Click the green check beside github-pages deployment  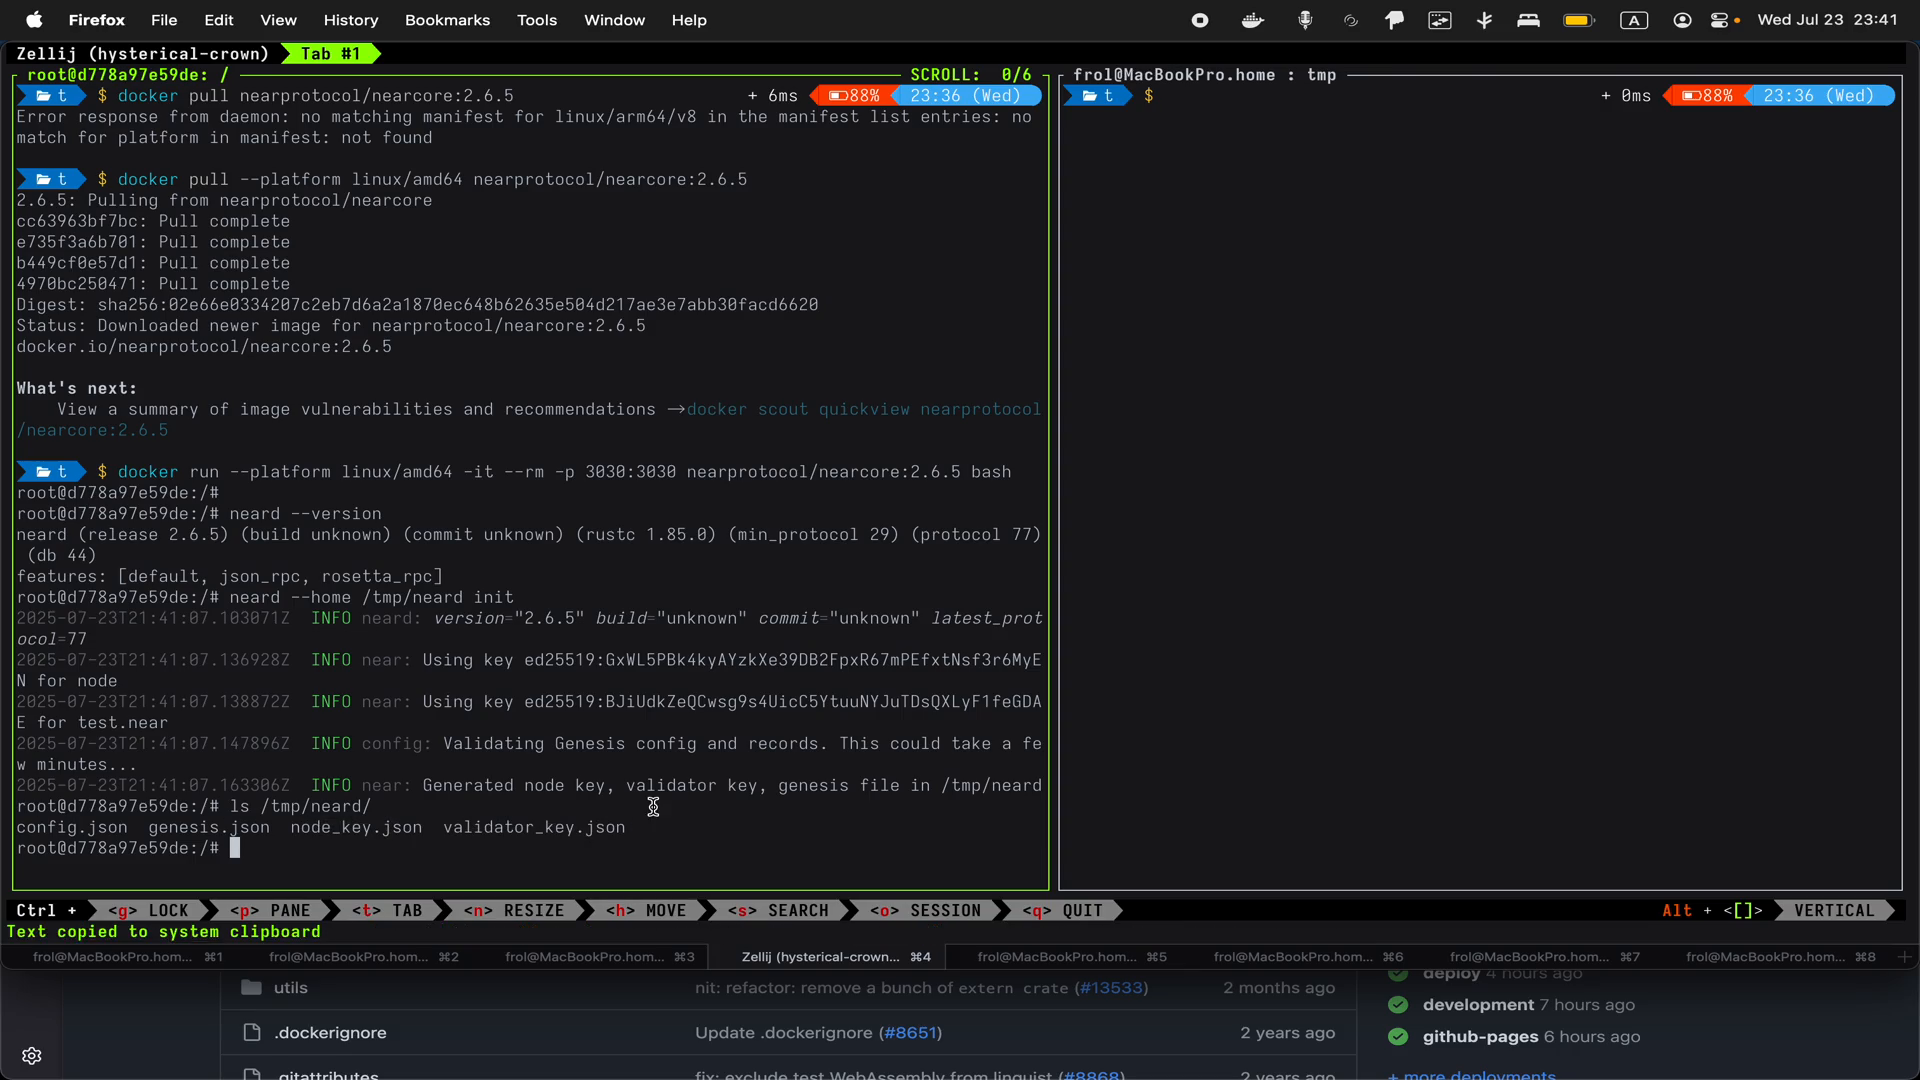coord(1398,1037)
